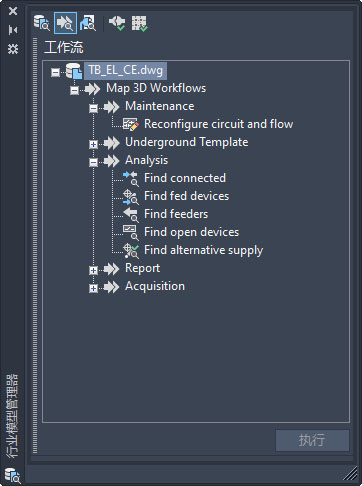
Task: Collapse the TB_EL_CE.dwg root node
Action: pos(55,72)
